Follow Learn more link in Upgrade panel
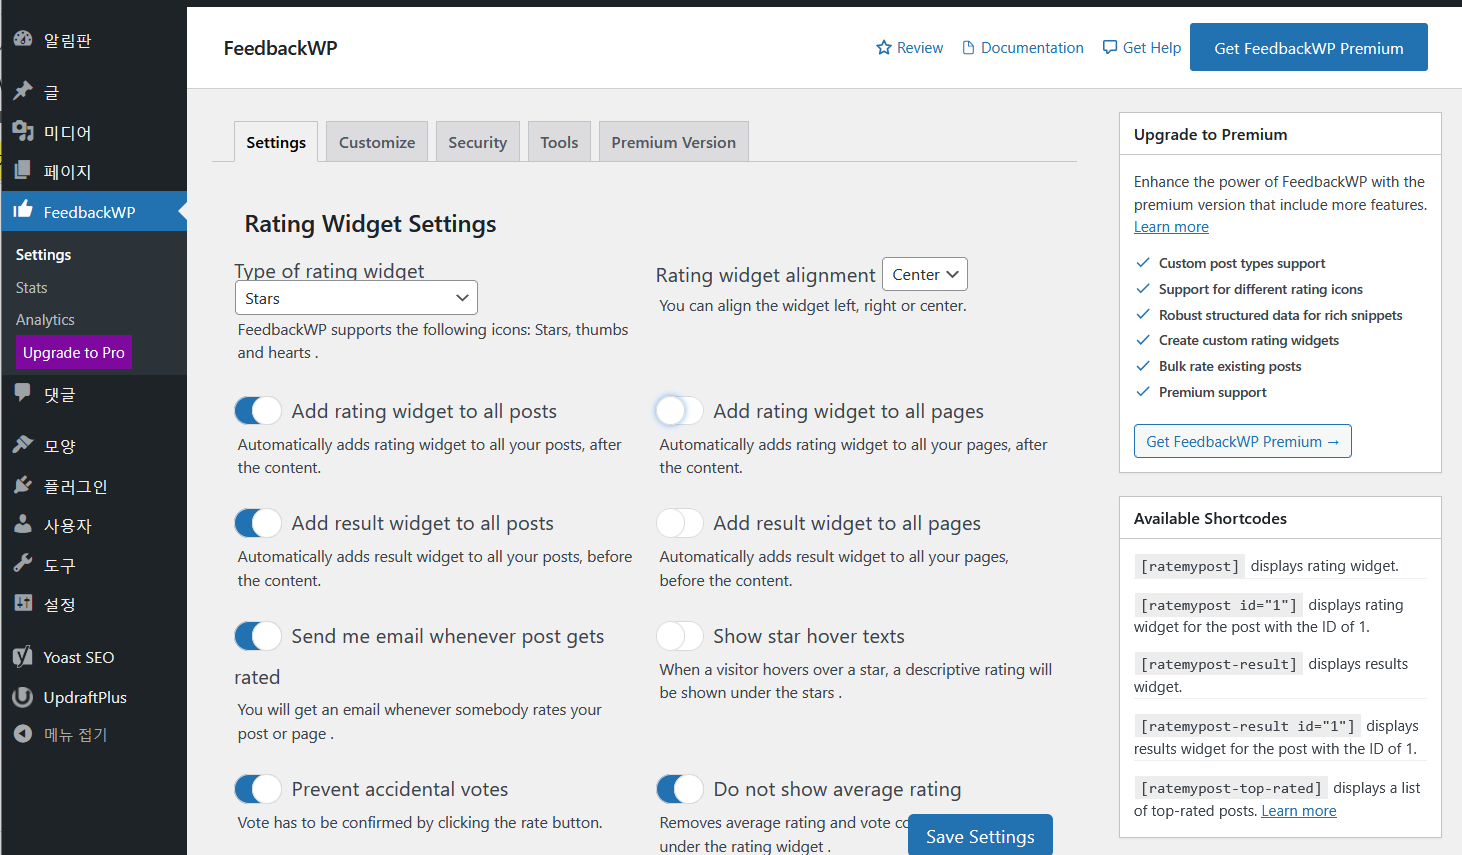The width and height of the screenshot is (1462, 855). (1171, 227)
